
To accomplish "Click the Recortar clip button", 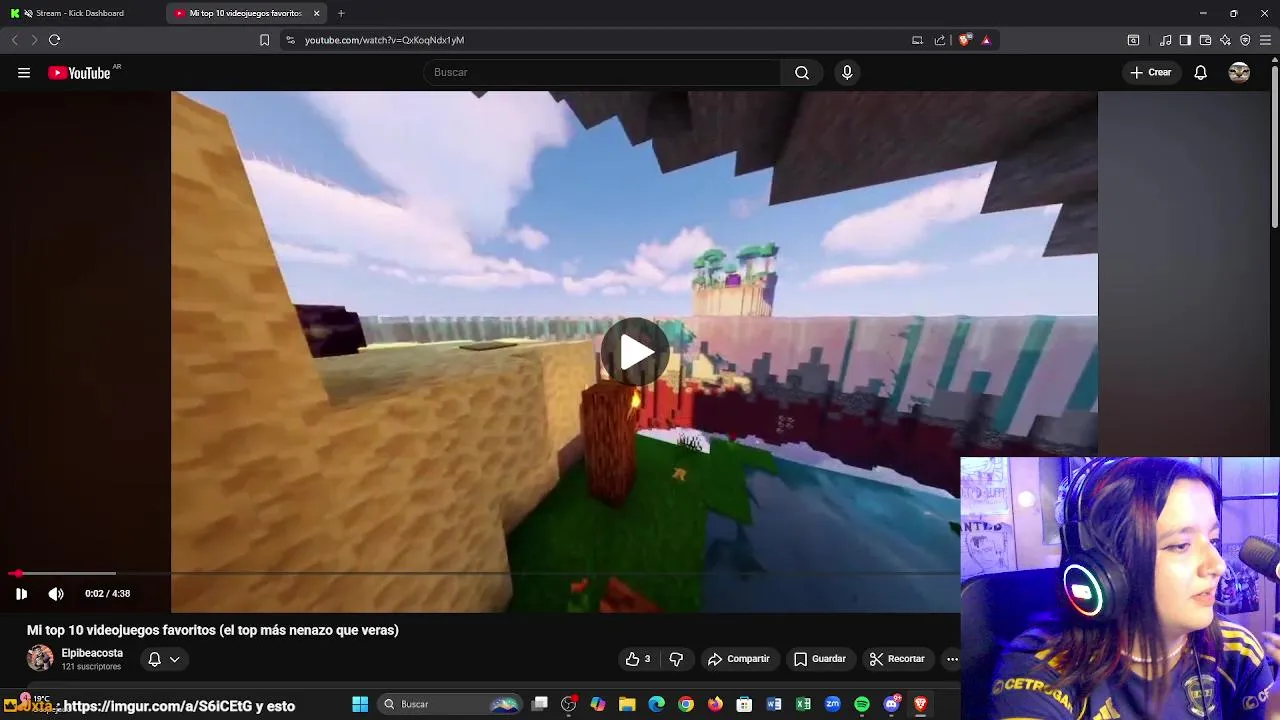I will 897,659.
